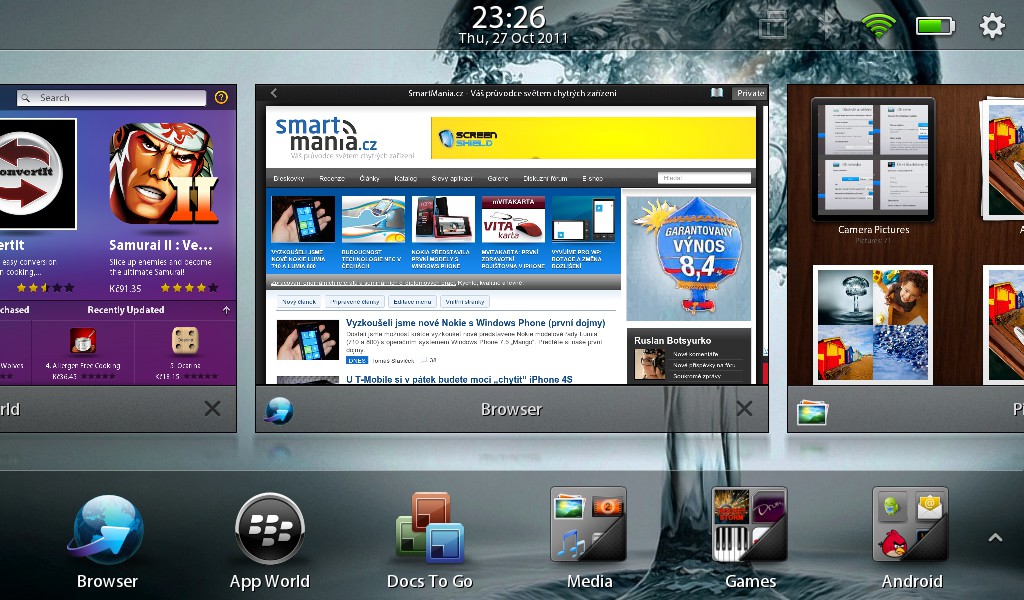Image resolution: width=1024 pixels, height=600 pixels.
Task: Open the Bleskovky menu item
Action: click(289, 178)
